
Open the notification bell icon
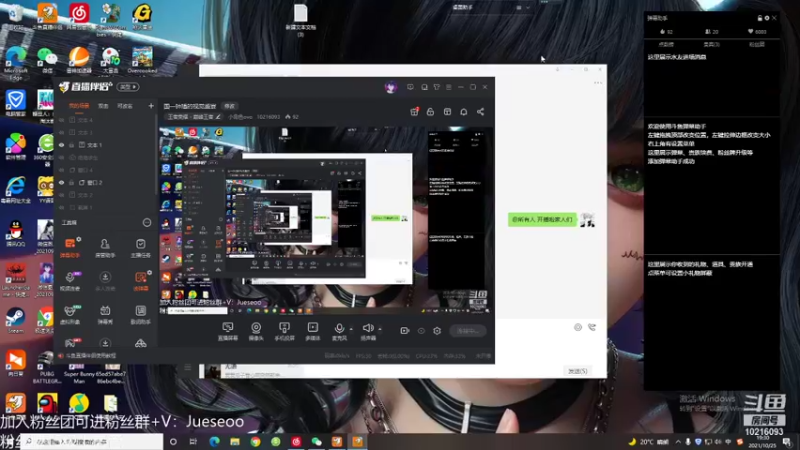[x=464, y=112]
